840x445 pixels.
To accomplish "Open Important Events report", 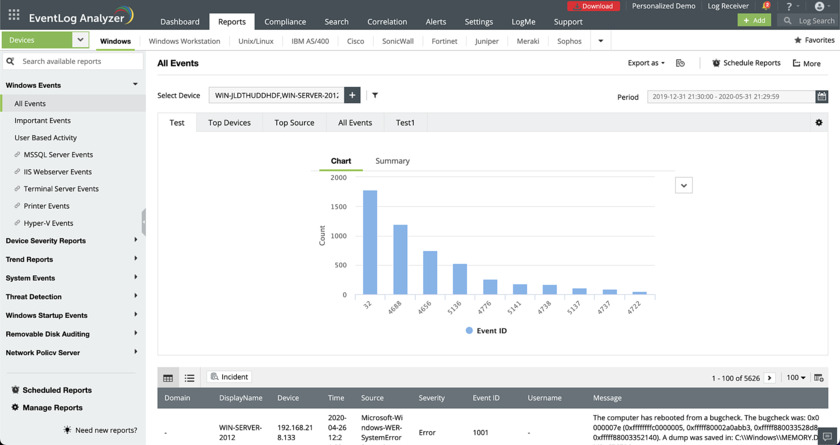I will 42,120.
